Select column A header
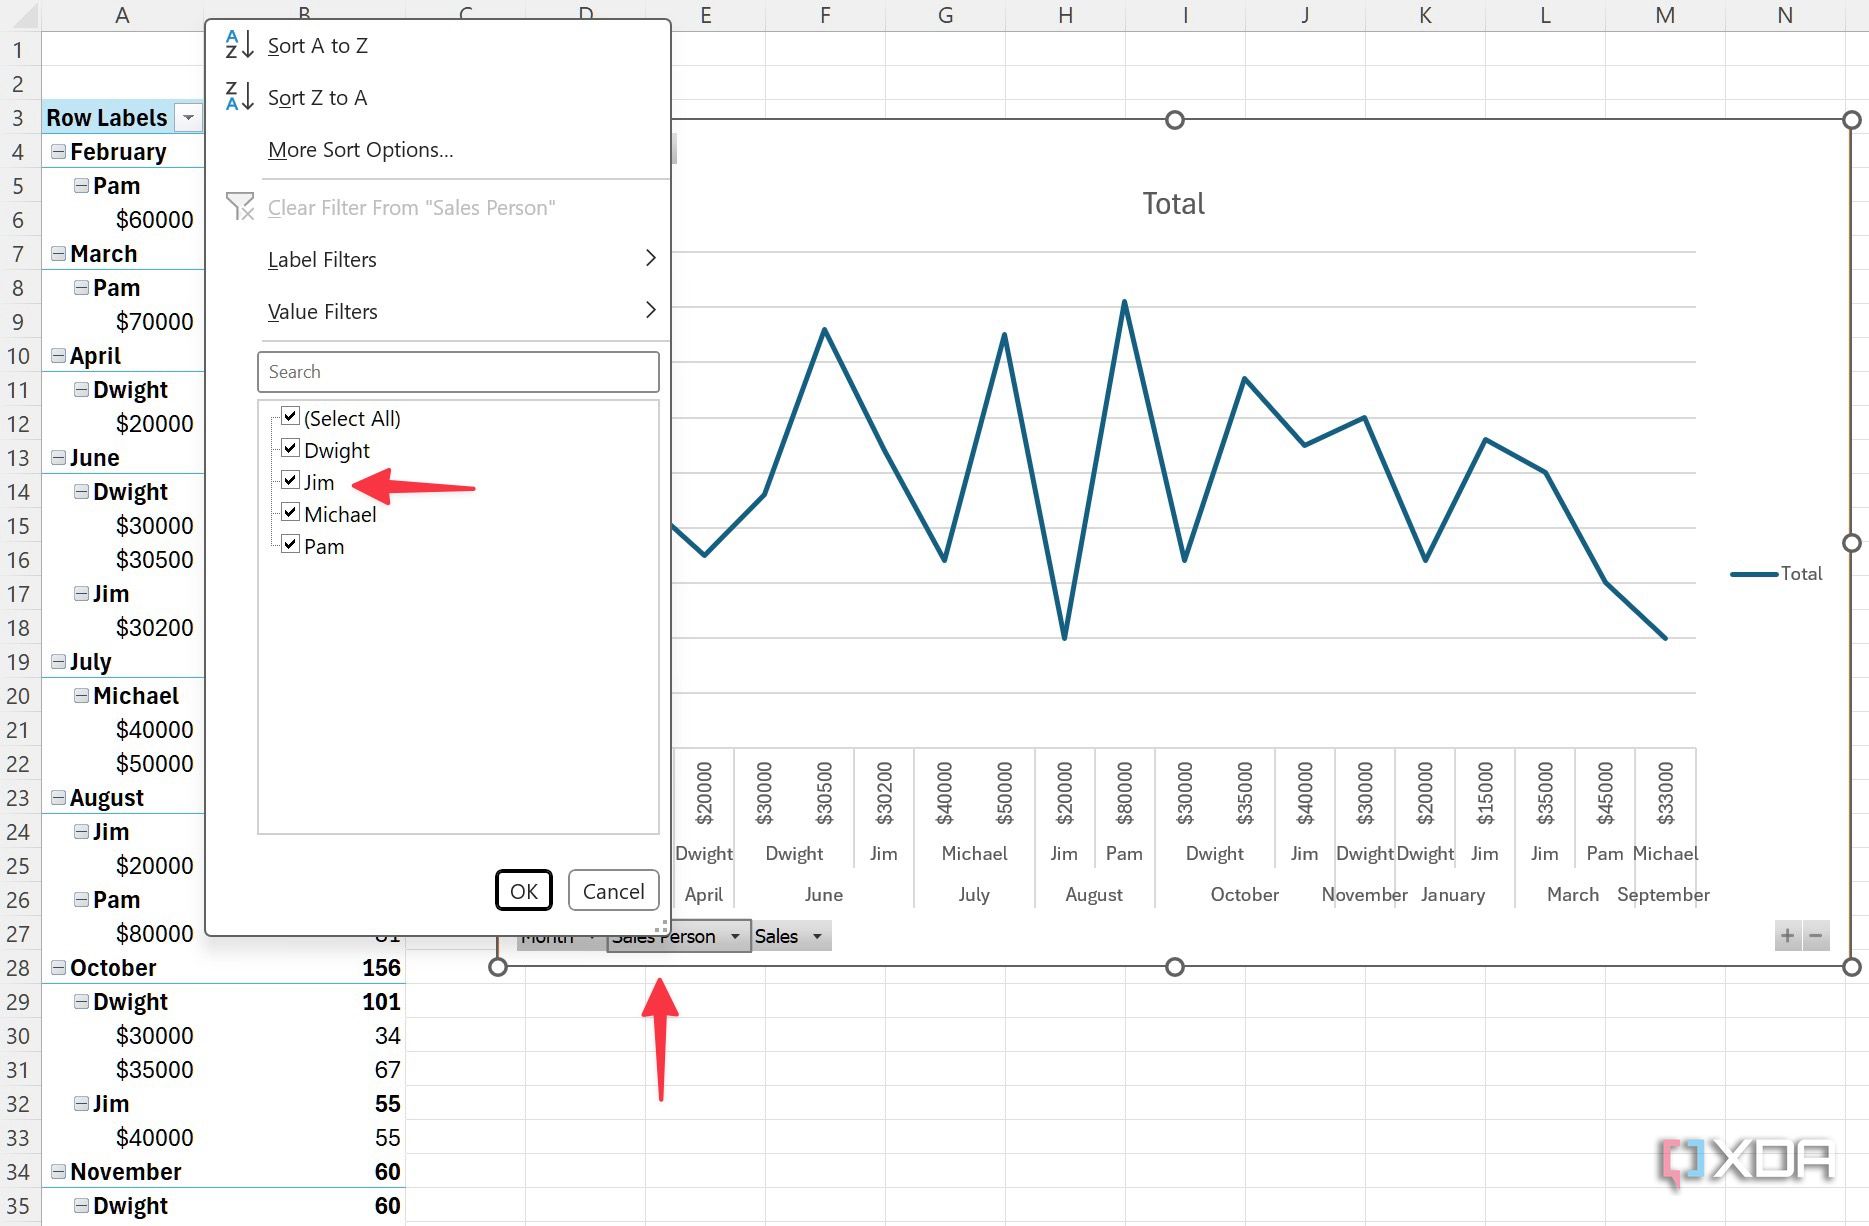1869x1226 pixels. (122, 15)
